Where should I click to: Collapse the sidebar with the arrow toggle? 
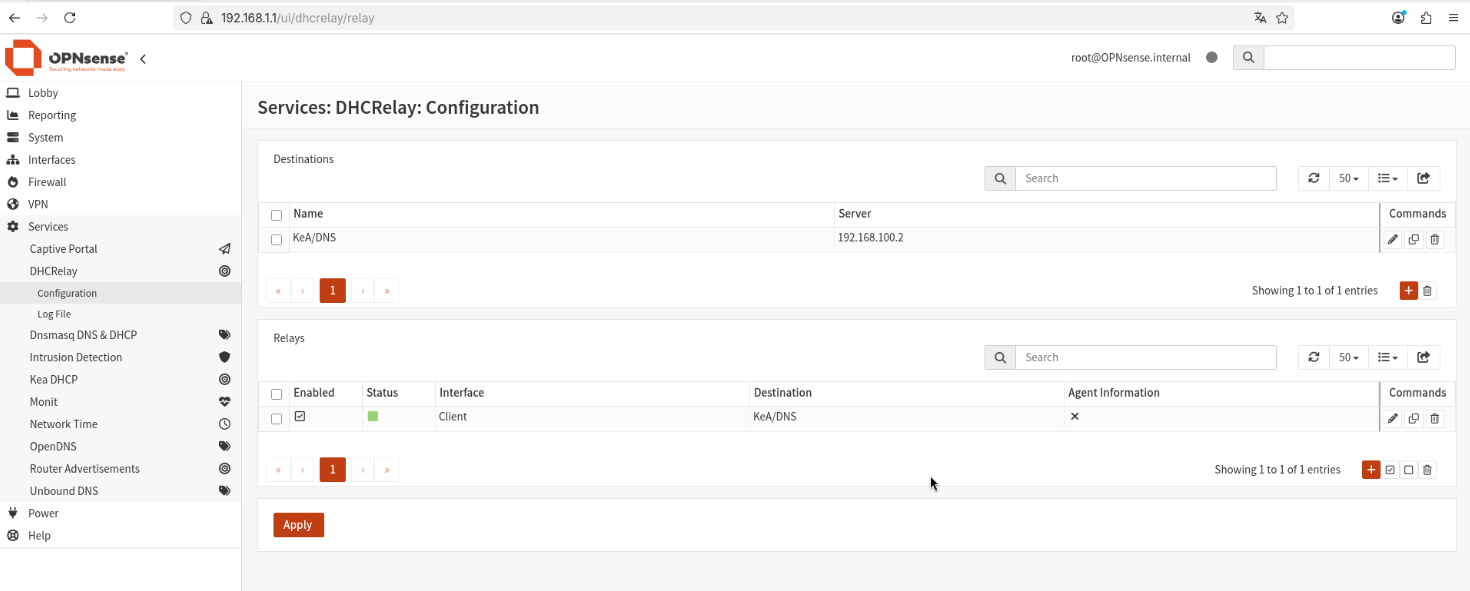[143, 59]
